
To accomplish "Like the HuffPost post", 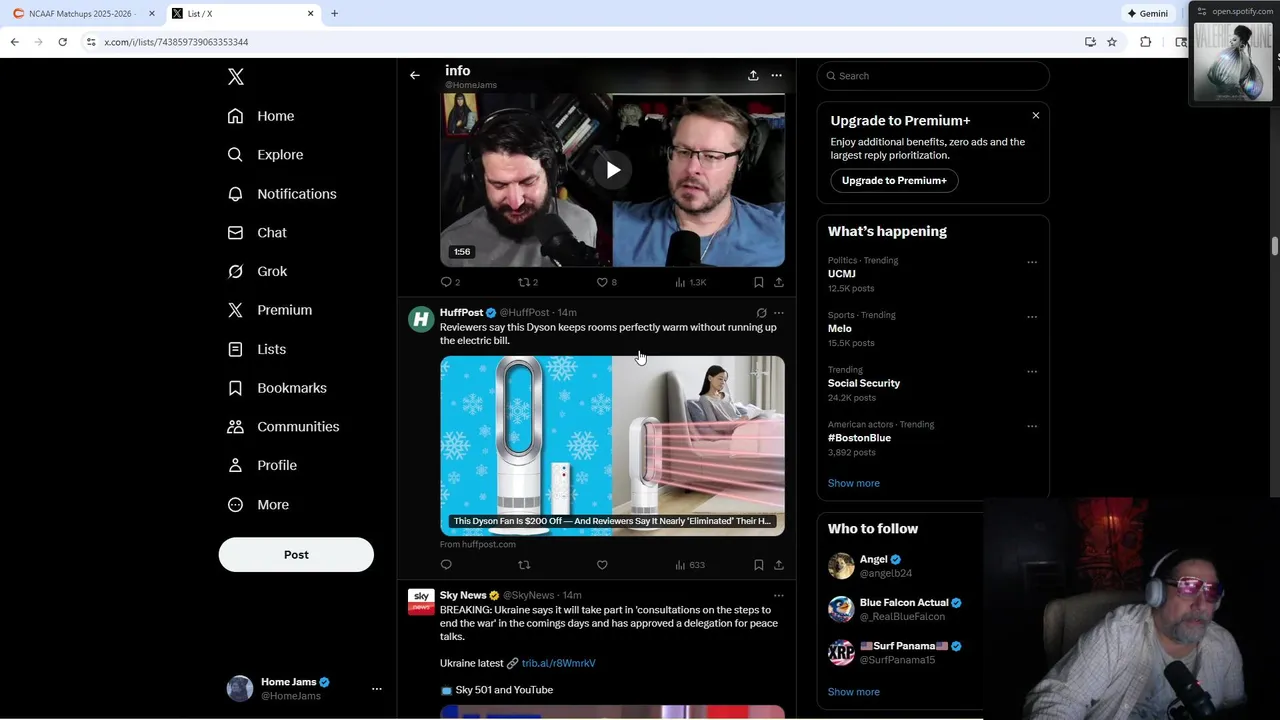I will coord(602,565).
